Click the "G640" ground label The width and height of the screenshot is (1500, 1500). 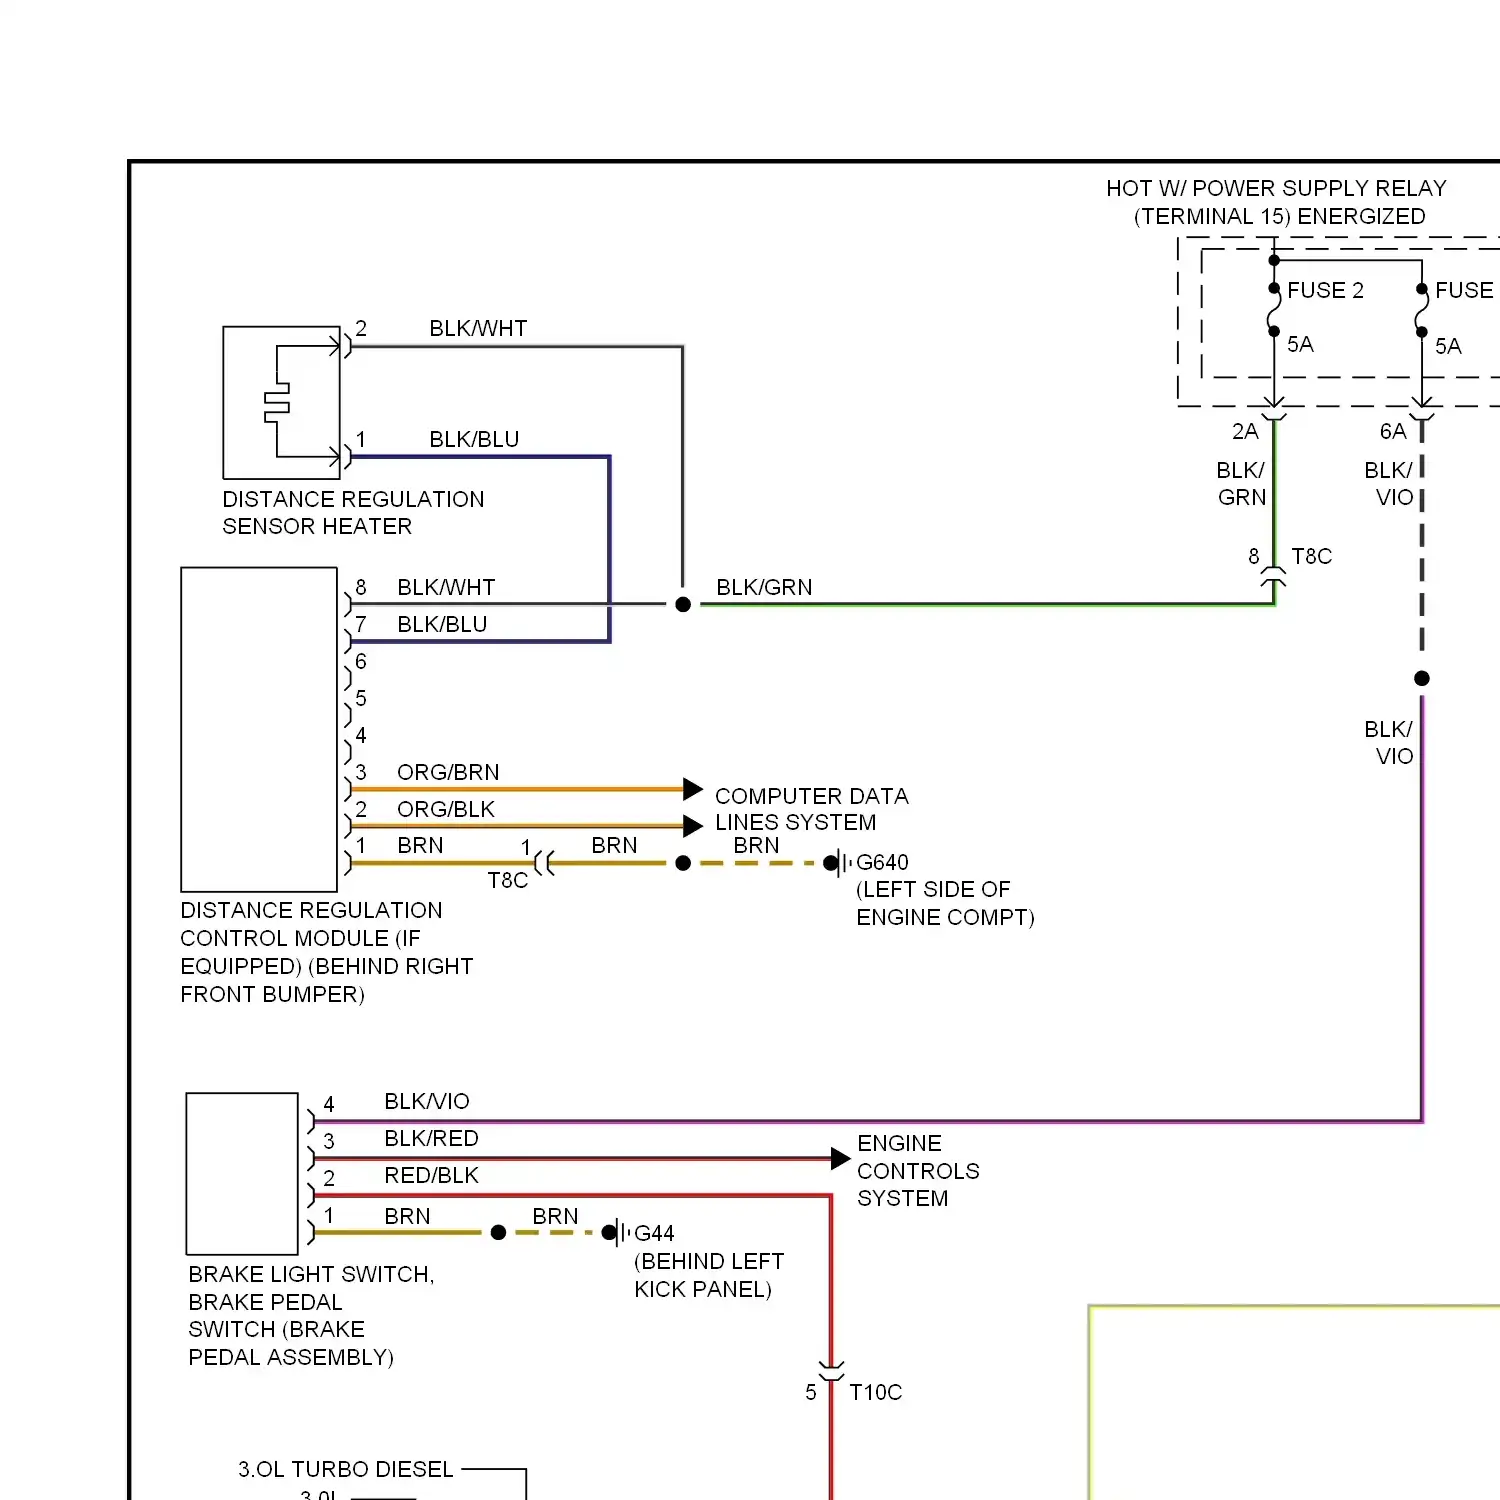(882, 862)
